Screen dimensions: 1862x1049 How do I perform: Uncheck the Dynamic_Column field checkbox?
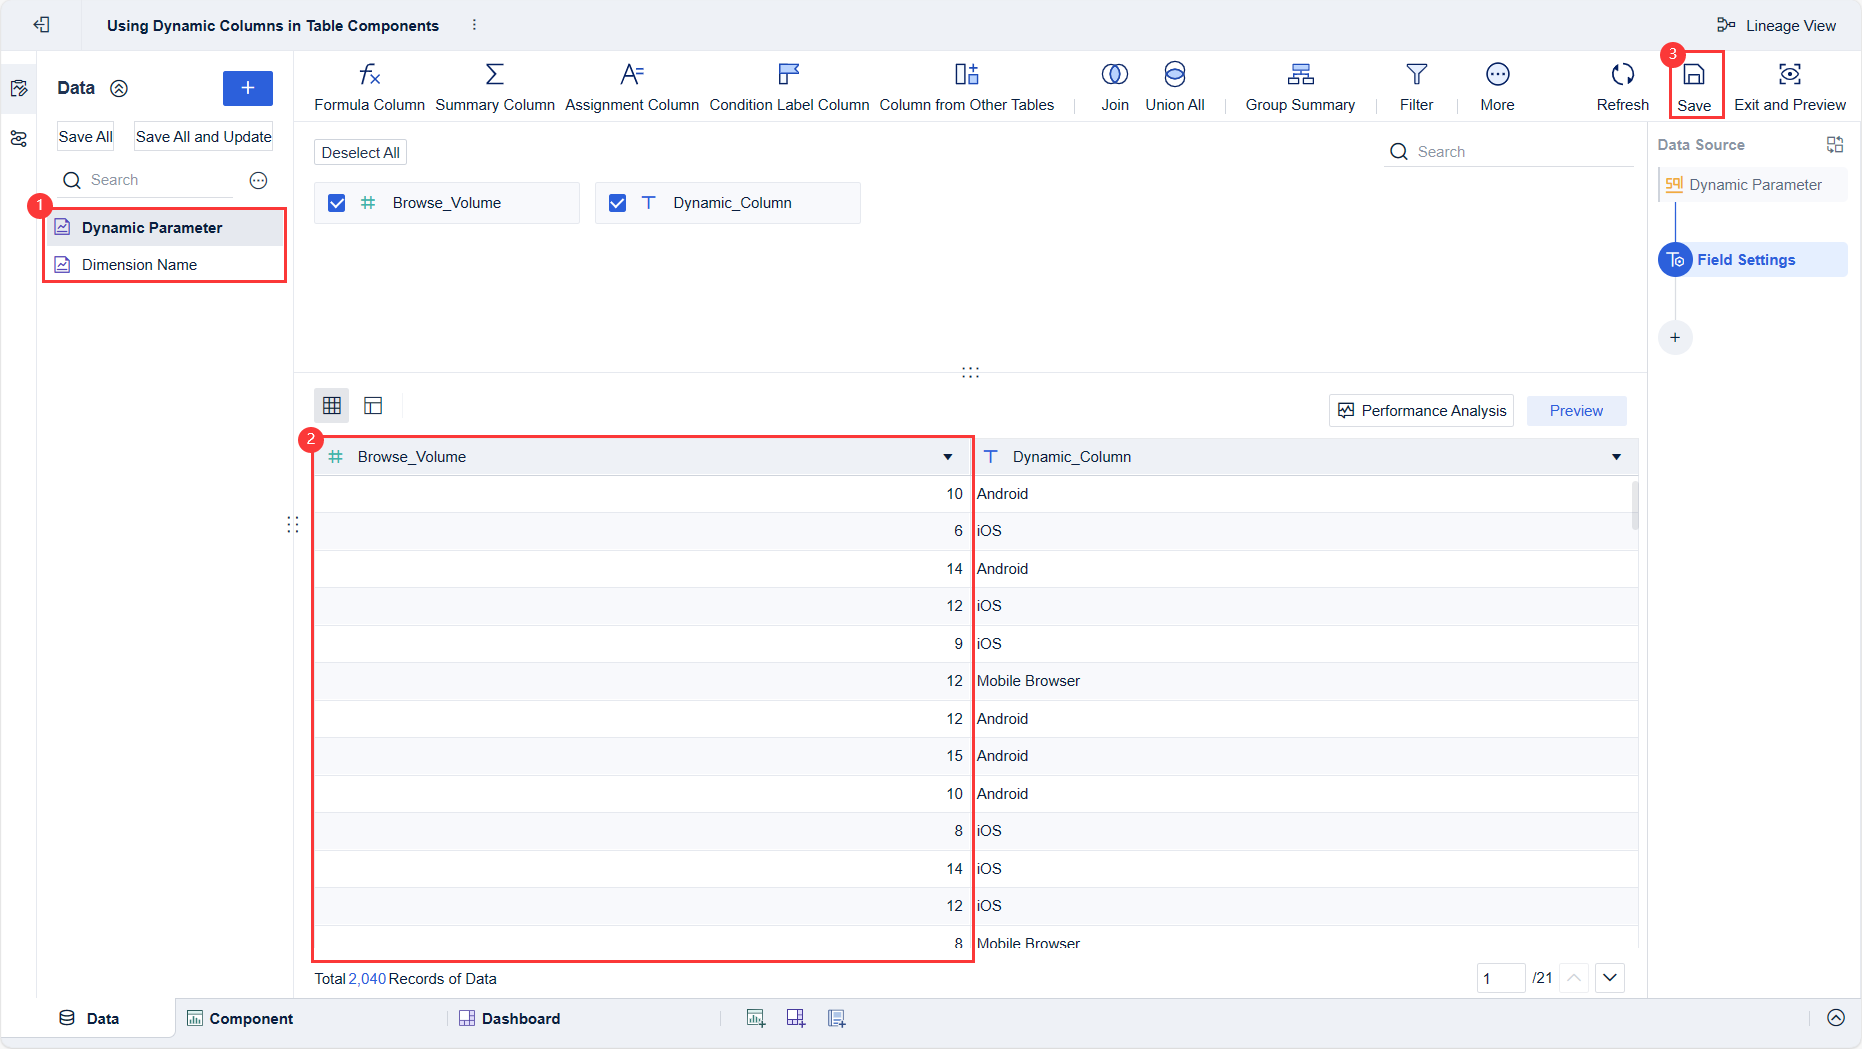pos(618,202)
